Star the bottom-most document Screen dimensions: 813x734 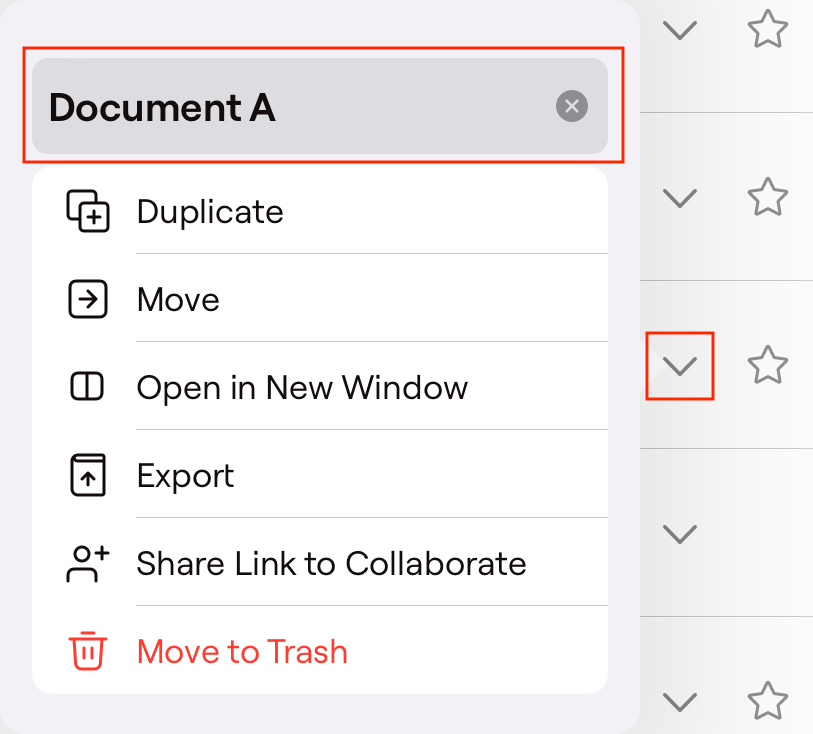coord(768,702)
